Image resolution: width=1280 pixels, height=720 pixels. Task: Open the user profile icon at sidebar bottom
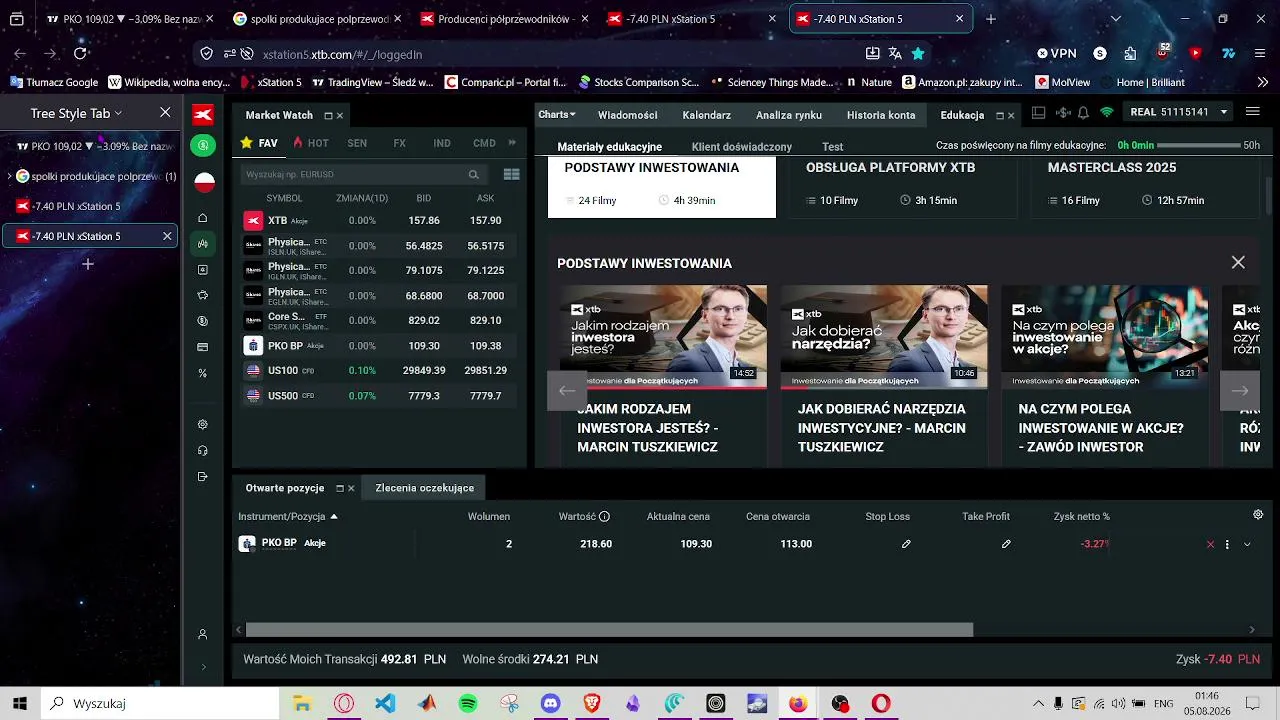(203, 634)
